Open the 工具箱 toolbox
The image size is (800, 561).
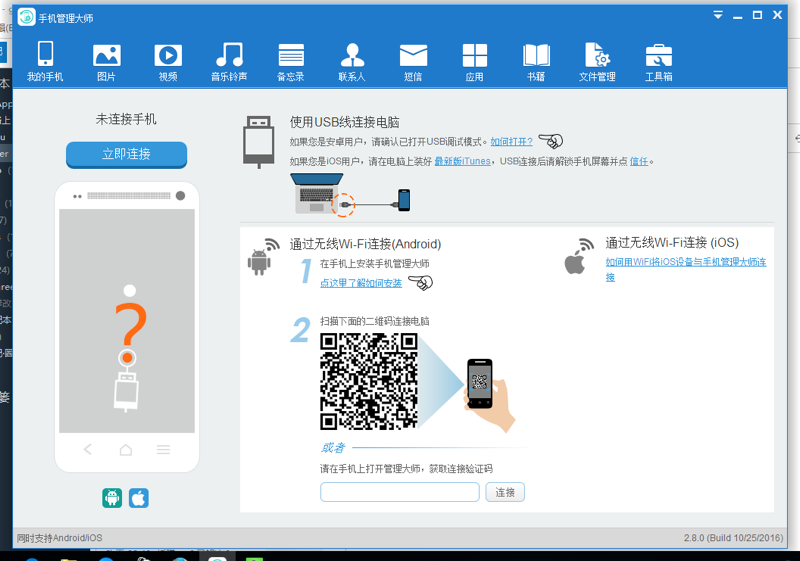659,62
